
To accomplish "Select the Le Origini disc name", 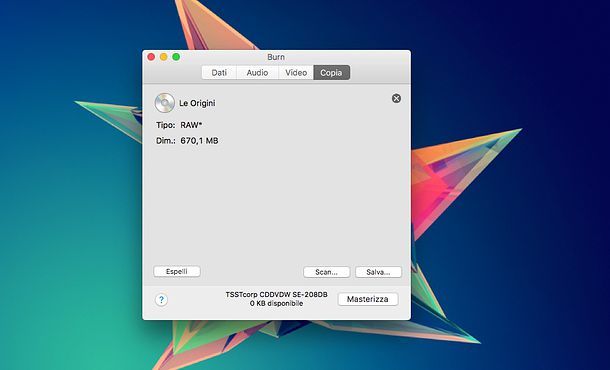I will coord(197,103).
